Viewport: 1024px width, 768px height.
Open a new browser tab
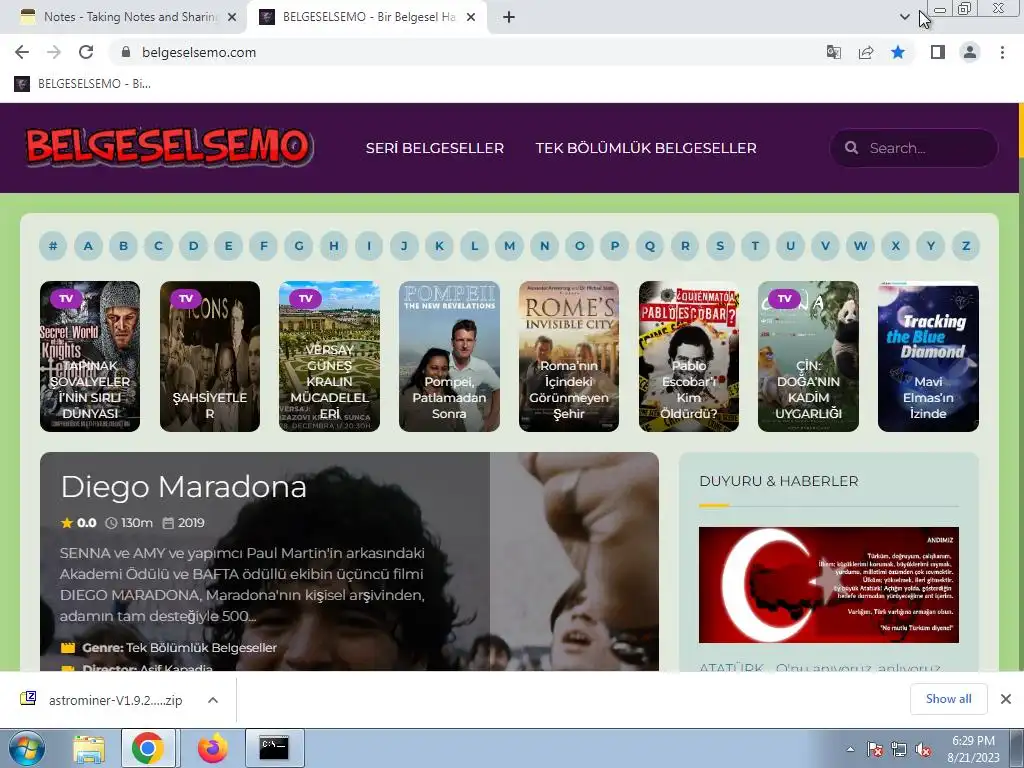pyautogui.click(x=509, y=17)
